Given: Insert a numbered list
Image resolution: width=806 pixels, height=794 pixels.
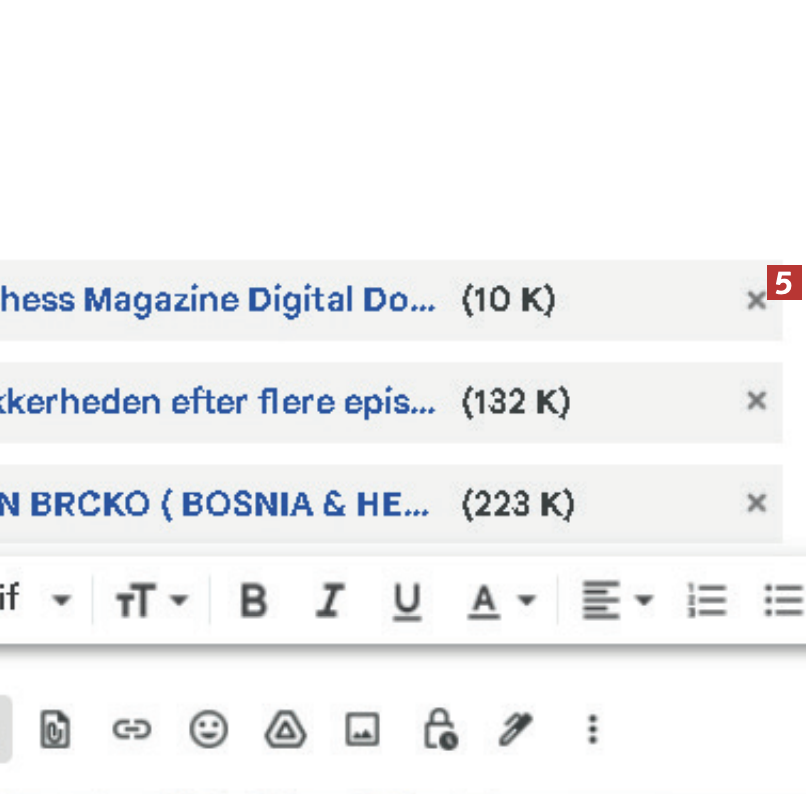Looking at the screenshot, I should tap(706, 601).
